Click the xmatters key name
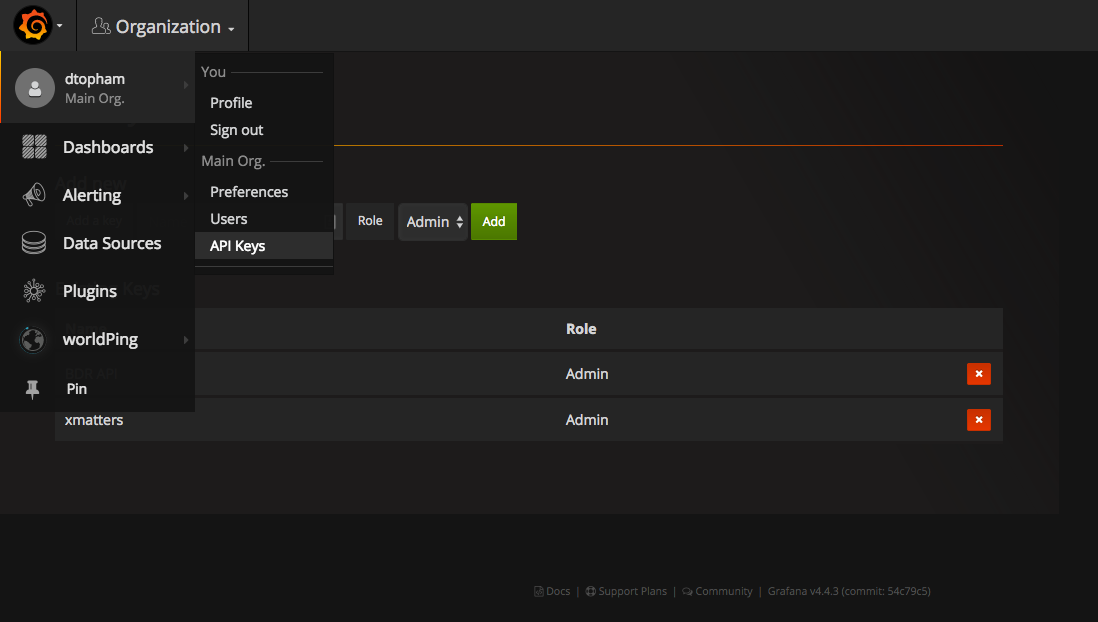Screen dimensions: 1098x622 94,420
